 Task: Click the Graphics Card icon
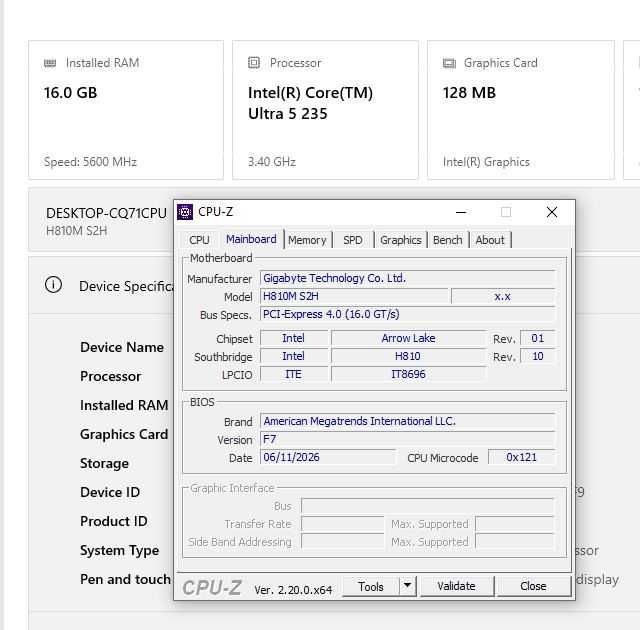(449, 63)
